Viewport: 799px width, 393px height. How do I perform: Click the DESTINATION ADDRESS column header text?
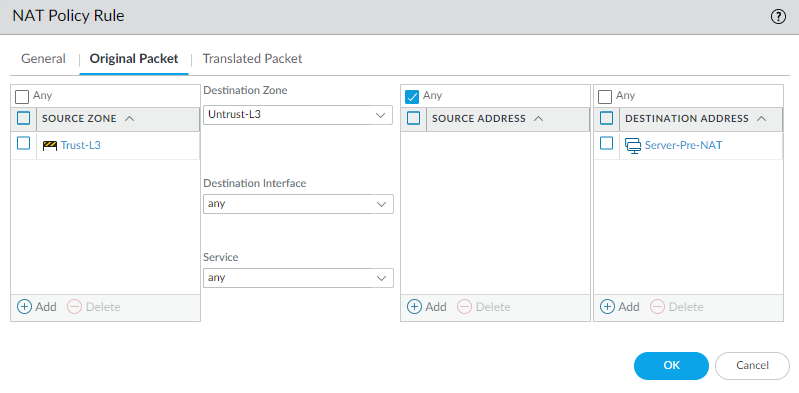point(687,119)
